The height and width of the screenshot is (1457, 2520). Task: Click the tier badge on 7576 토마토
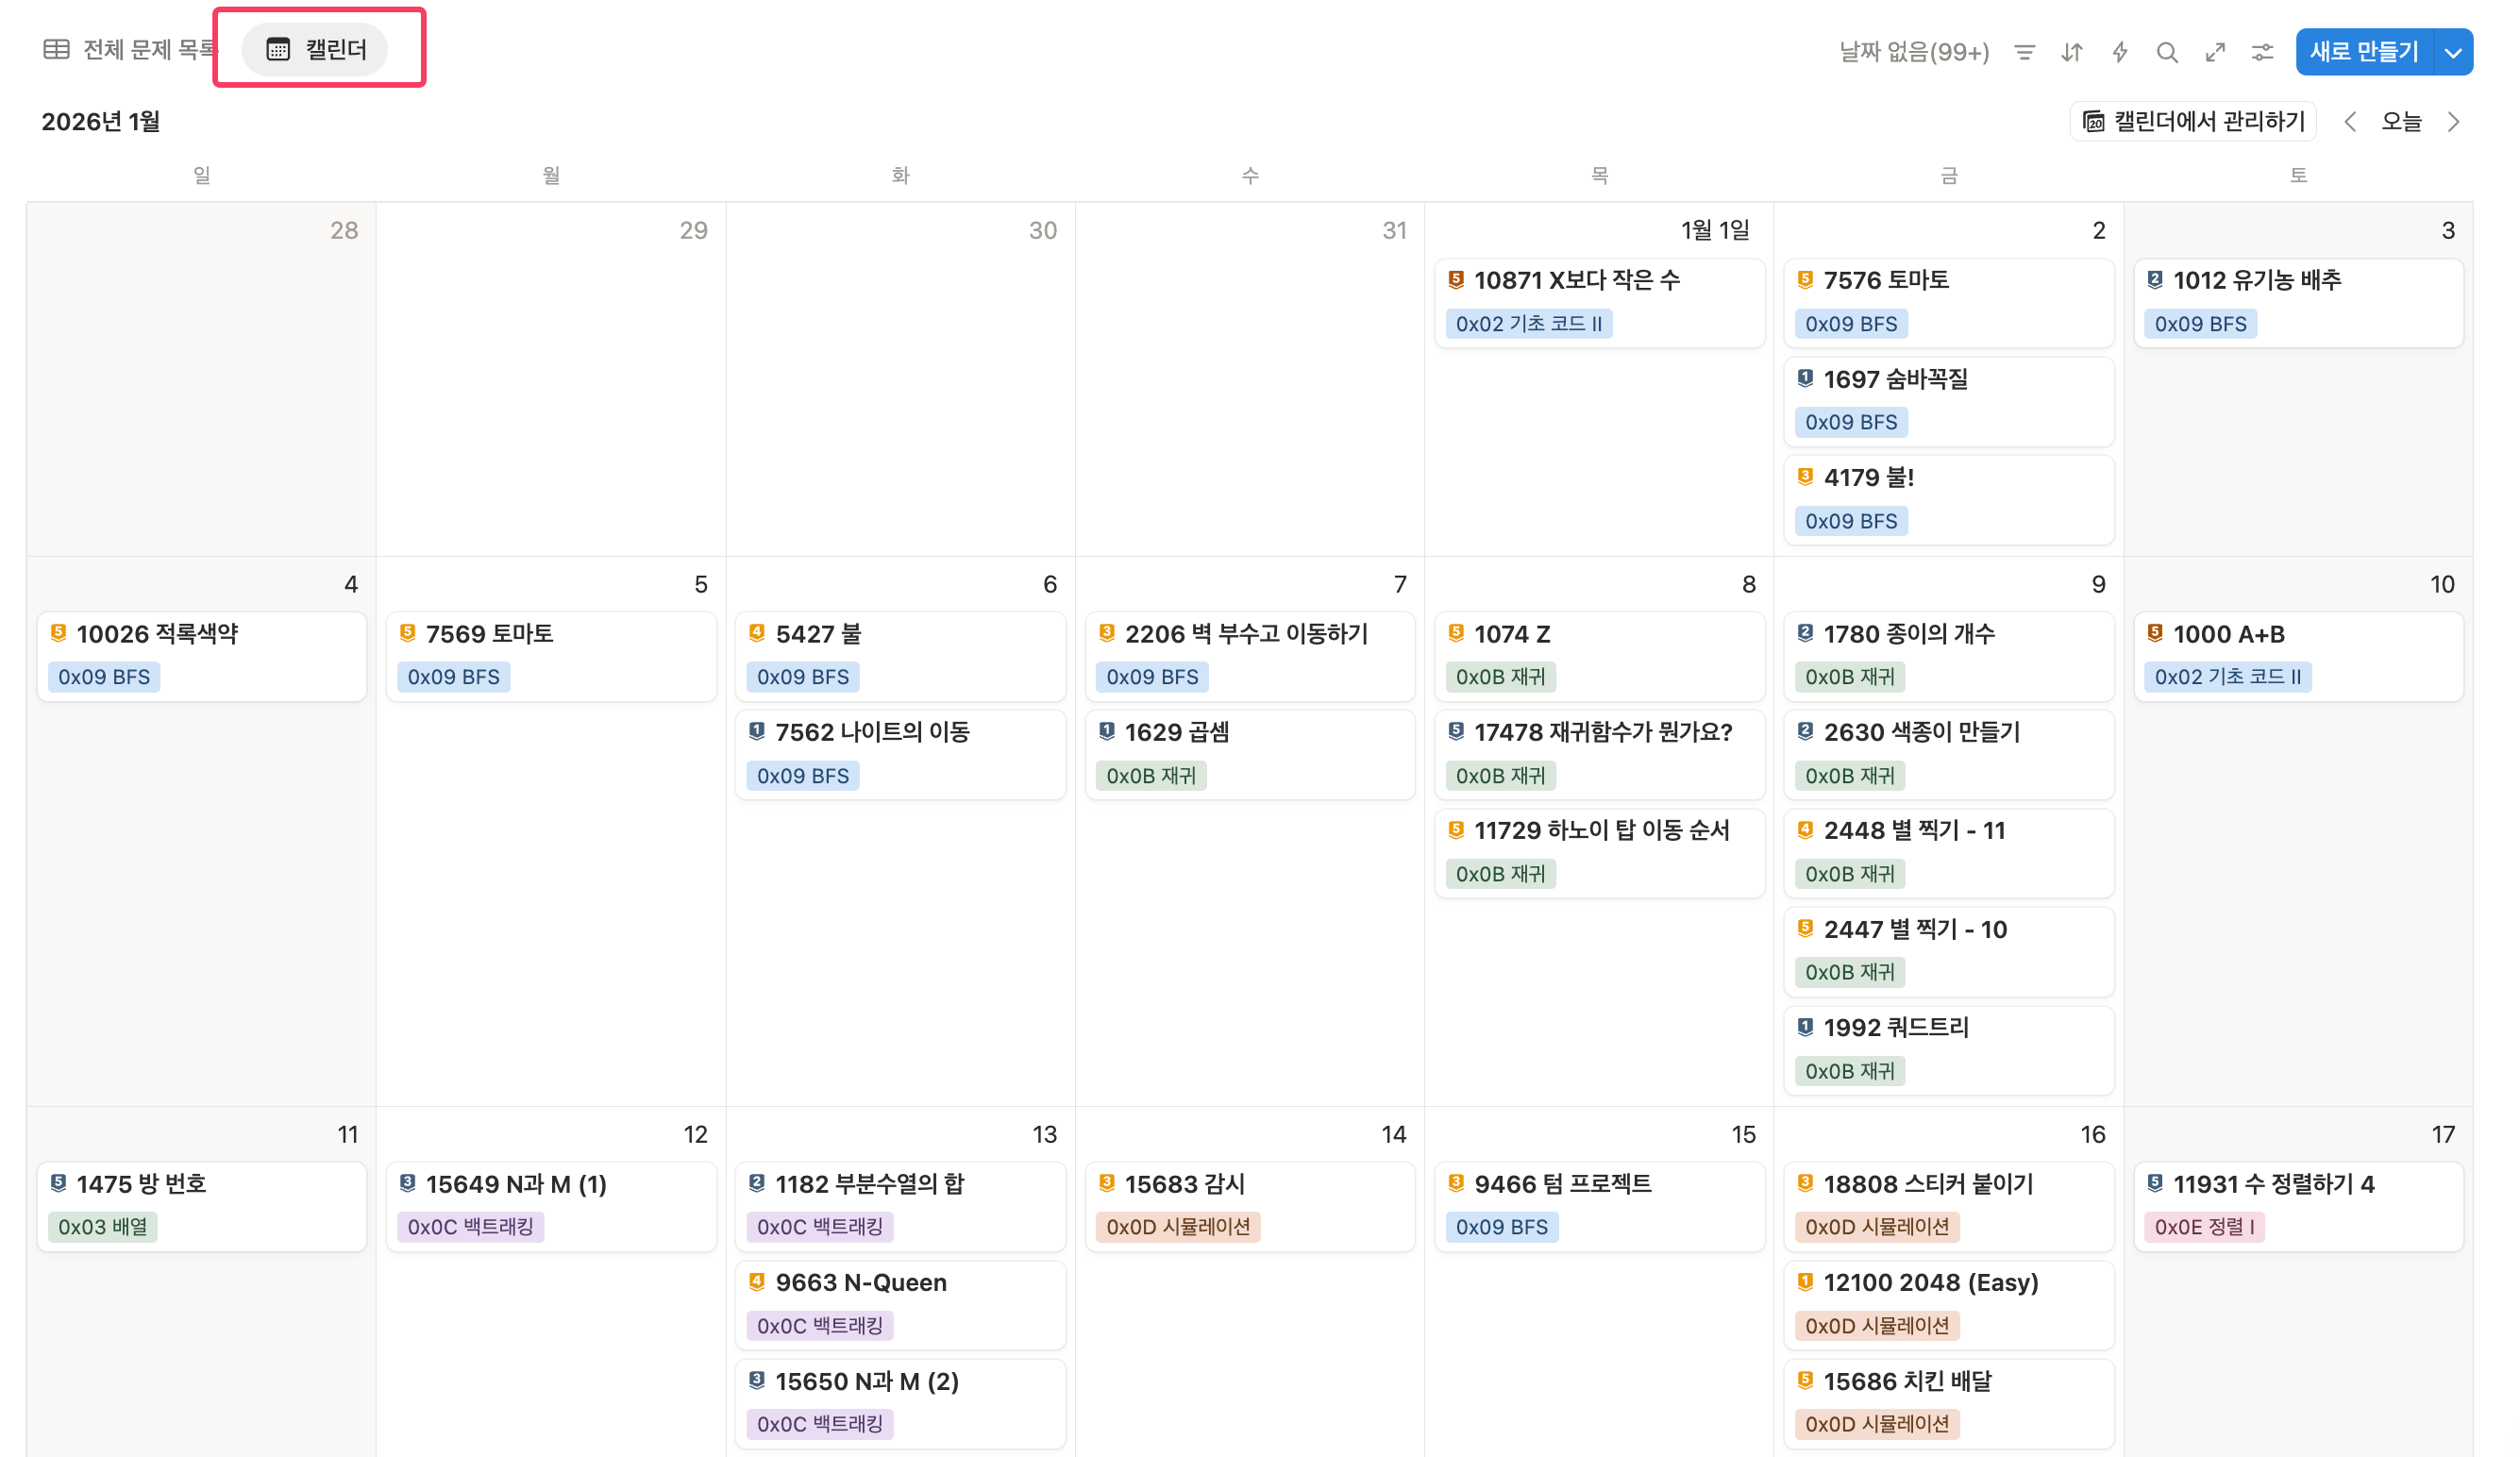point(1805,280)
